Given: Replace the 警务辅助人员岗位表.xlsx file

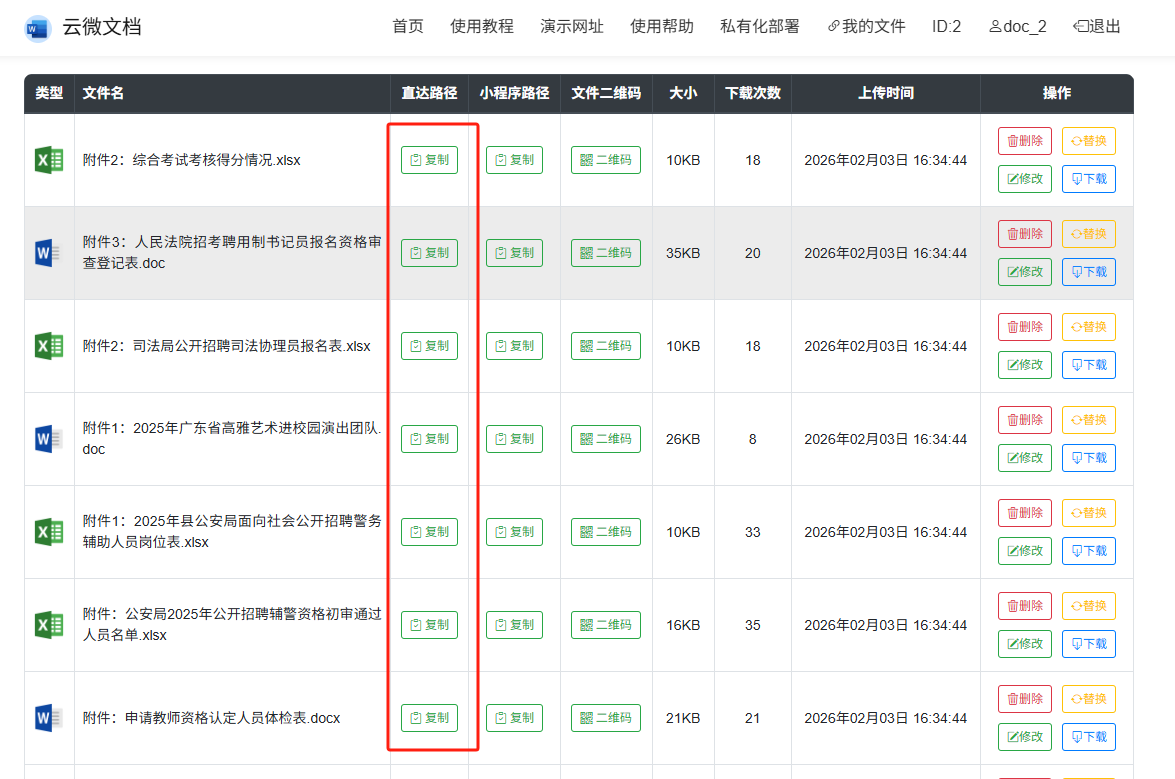Looking at the screenshot, I should click(x=1088, y=513).
